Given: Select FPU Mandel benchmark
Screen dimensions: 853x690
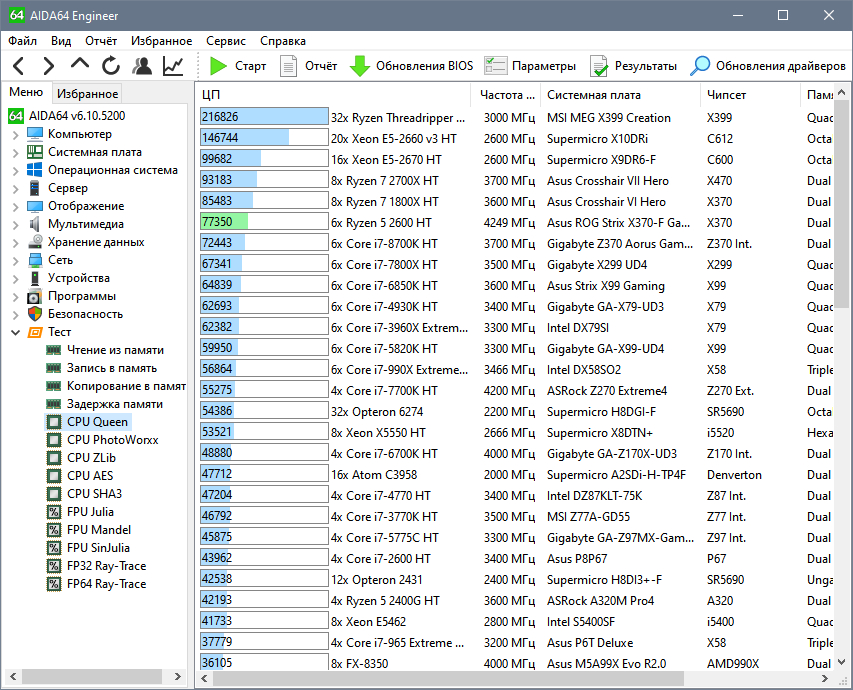Looking at the screenshot, I should (x=98, y=529).
